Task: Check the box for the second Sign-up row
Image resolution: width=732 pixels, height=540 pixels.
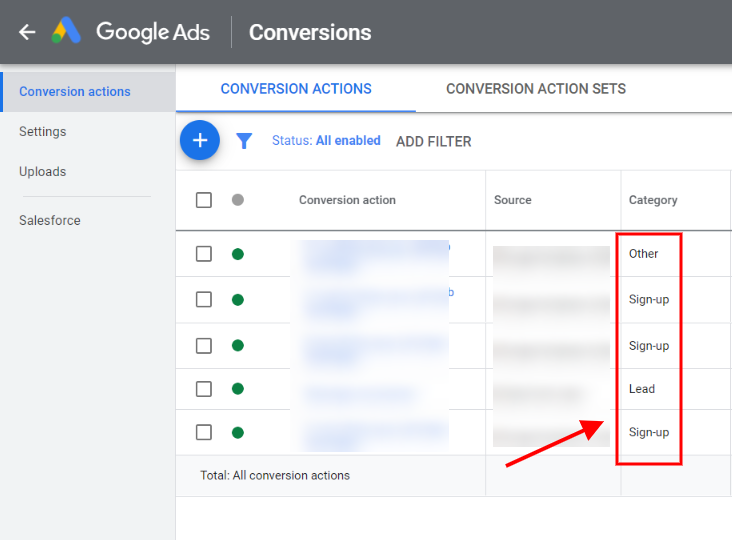Action: tap(204, 346)
